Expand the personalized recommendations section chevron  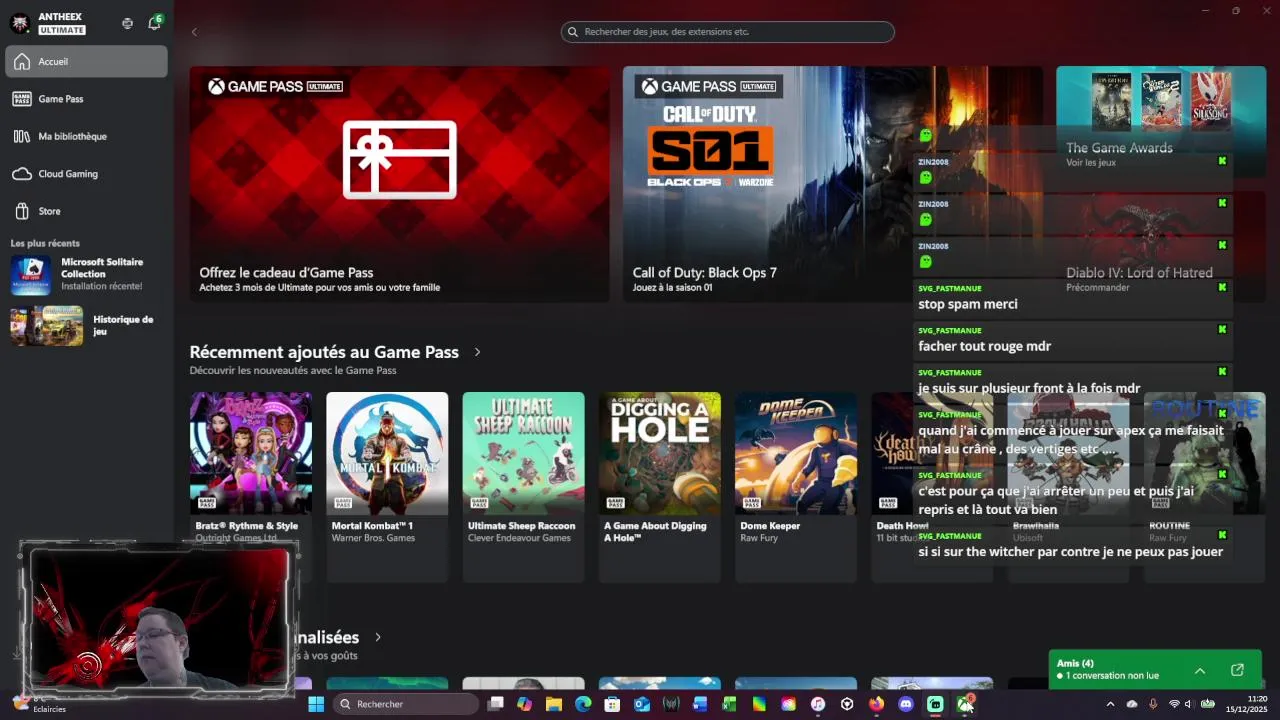tap(378, 637)
